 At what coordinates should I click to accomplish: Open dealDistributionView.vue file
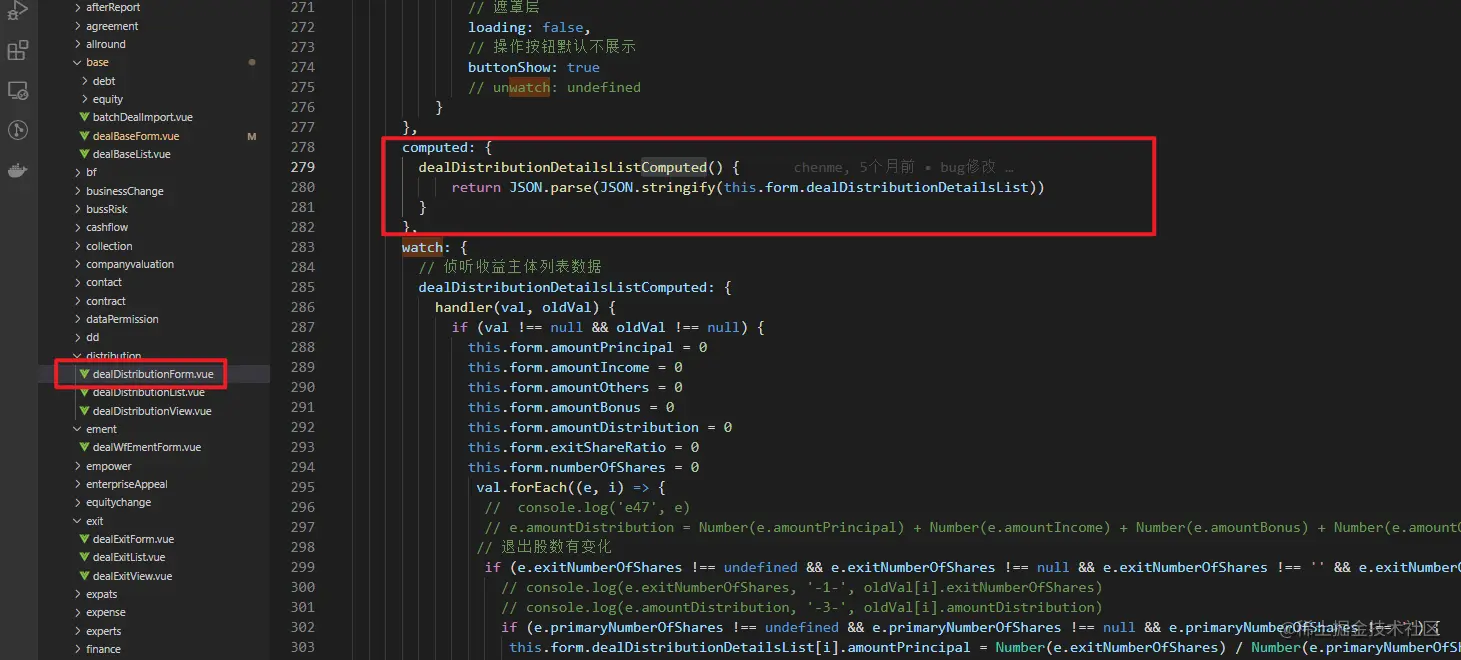pos(152,411)
